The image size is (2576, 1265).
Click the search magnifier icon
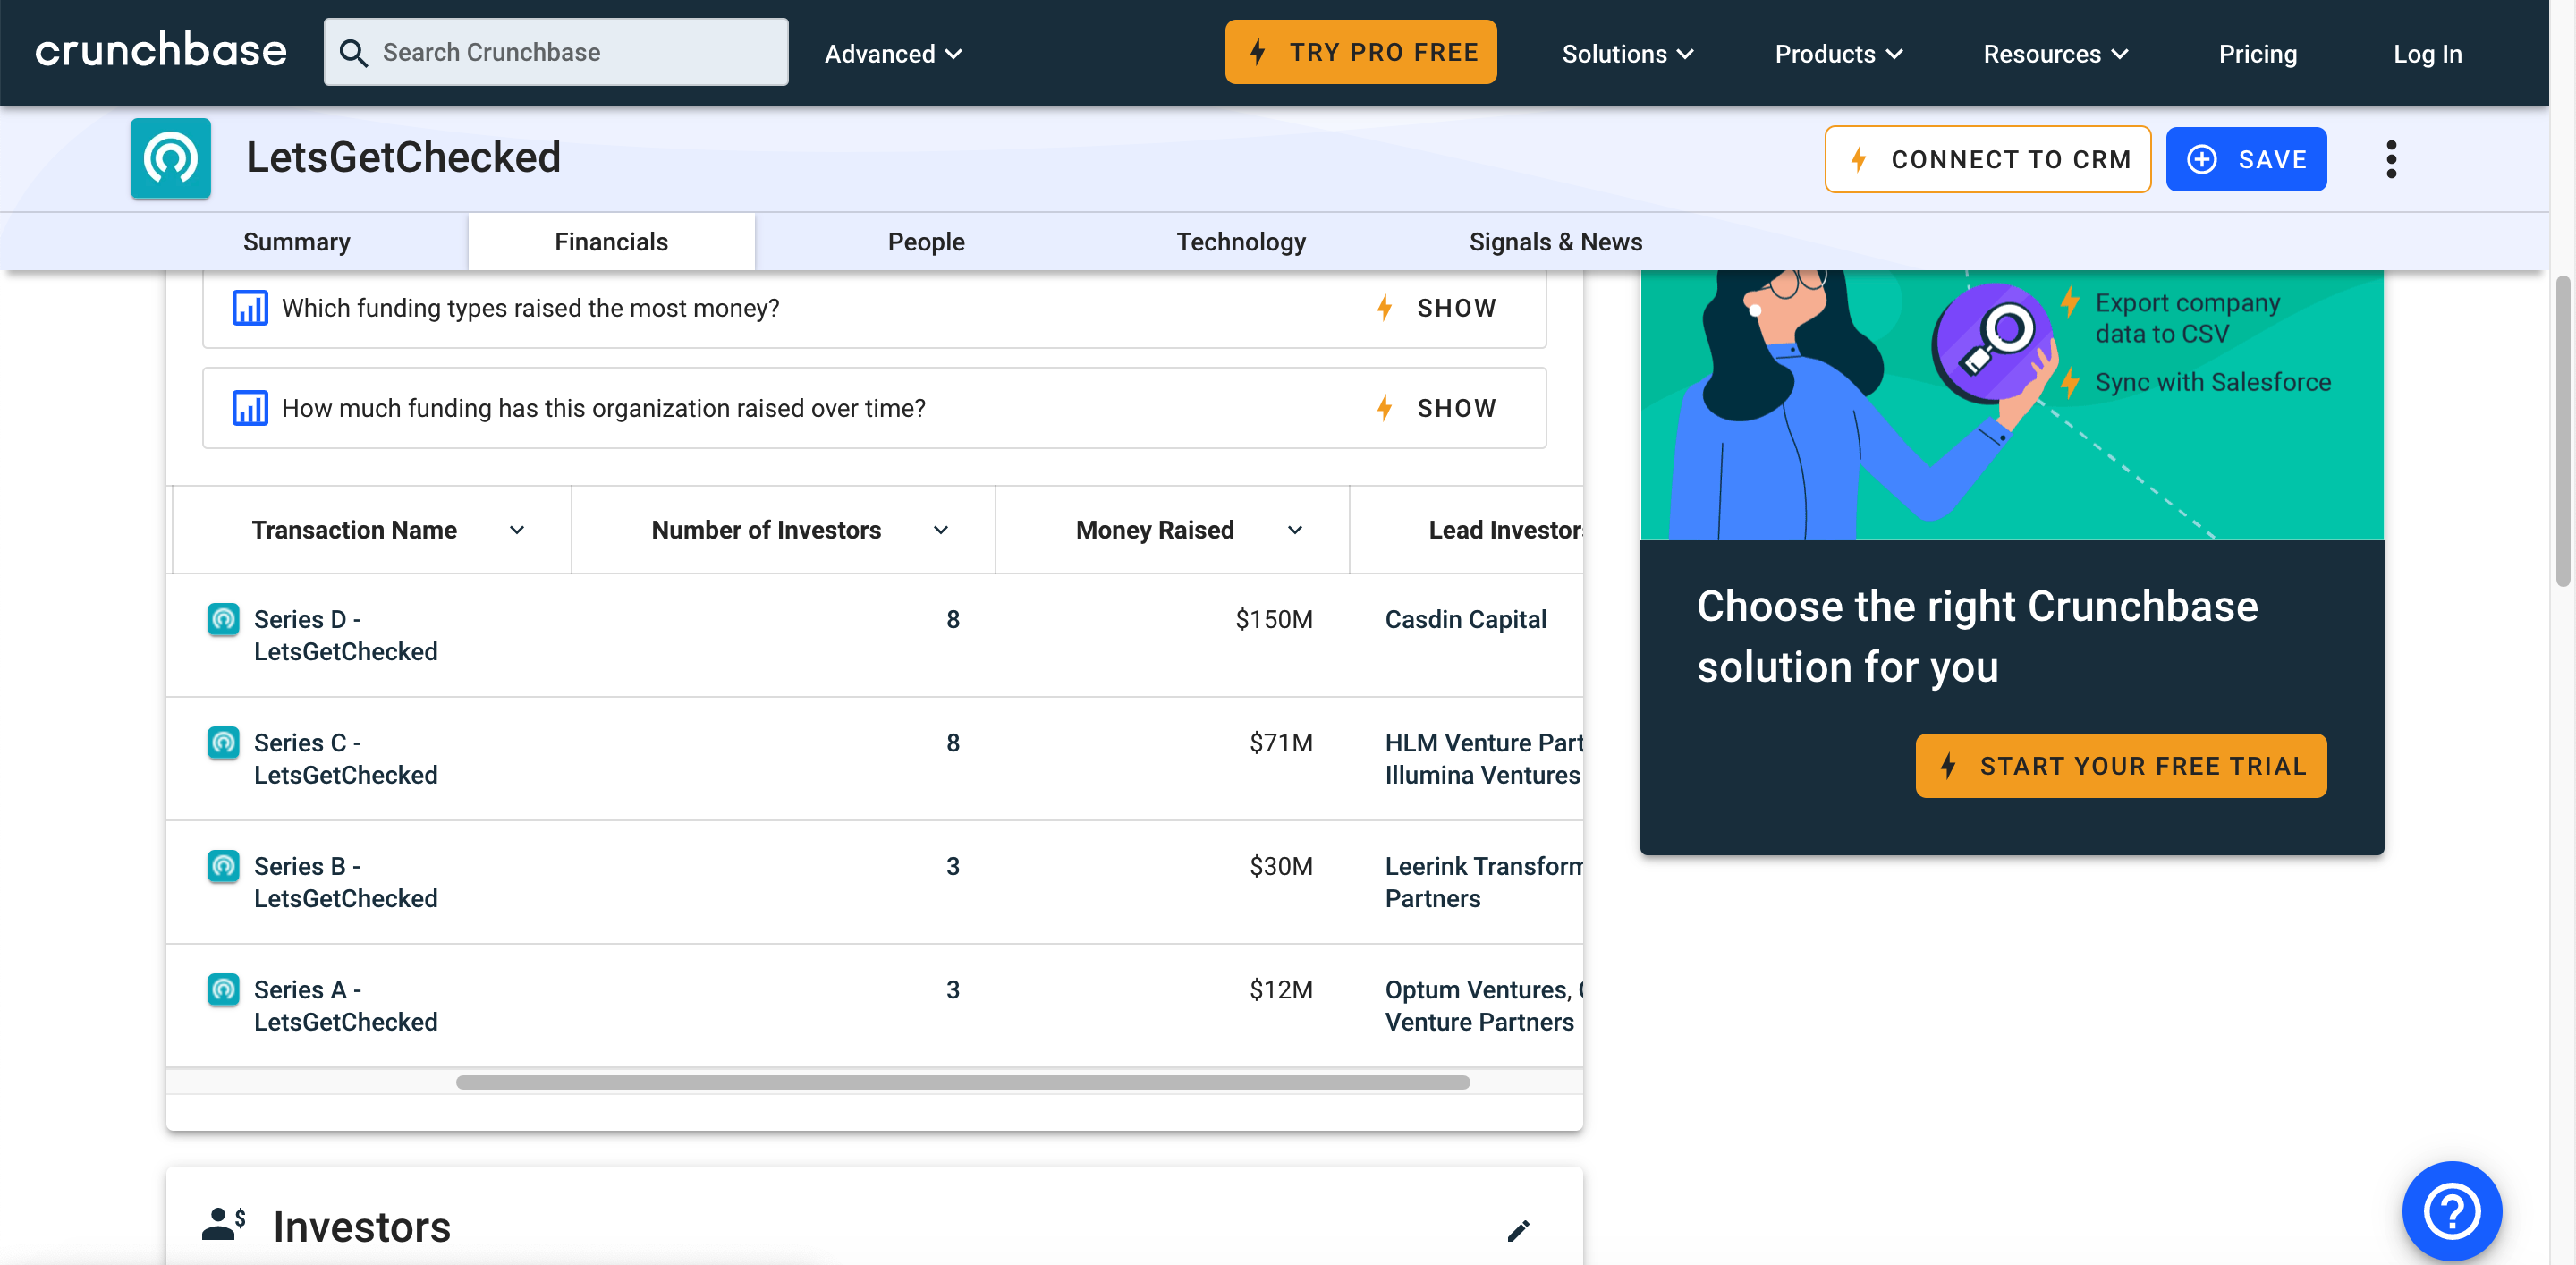point(353,53)
